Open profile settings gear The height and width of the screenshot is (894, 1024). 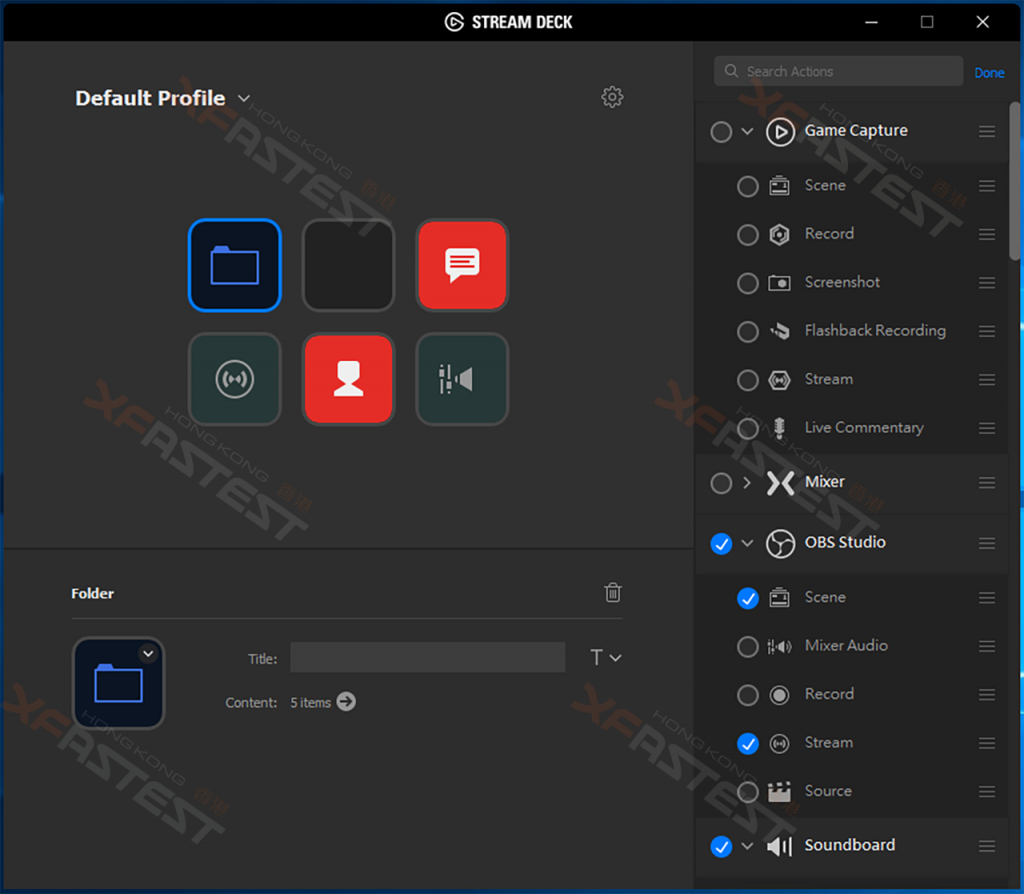click(612, 97)
